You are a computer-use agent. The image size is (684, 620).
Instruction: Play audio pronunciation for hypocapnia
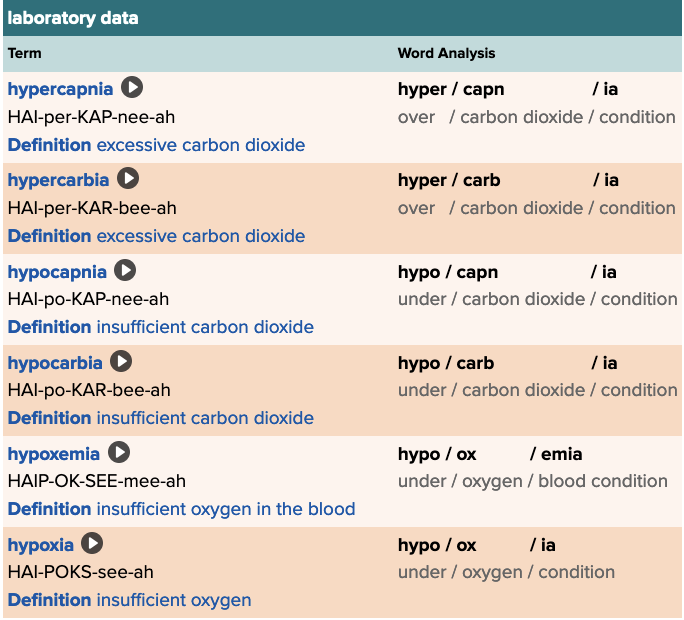click(125, 270)
